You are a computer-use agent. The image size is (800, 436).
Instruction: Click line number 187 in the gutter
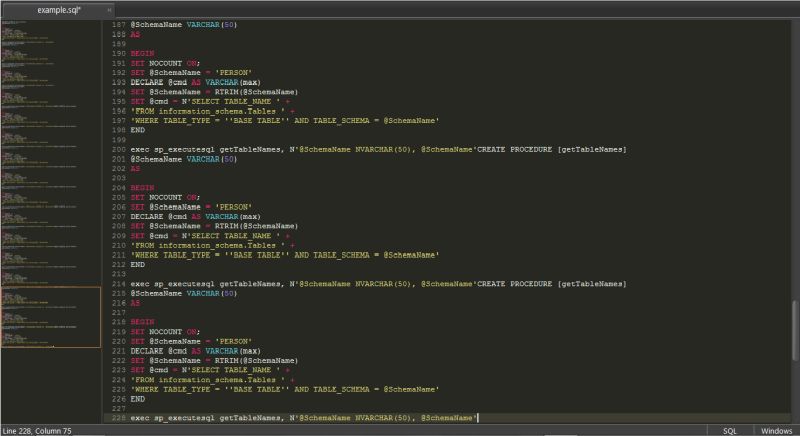coord(118,24)
